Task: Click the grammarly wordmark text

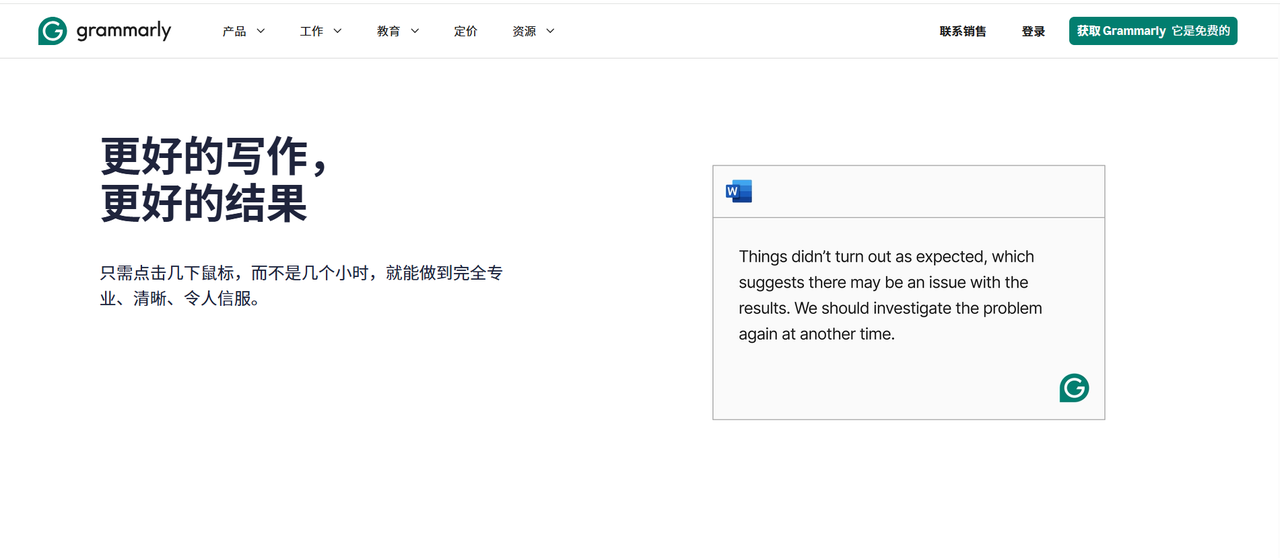Action: click(x=124, y=31)
